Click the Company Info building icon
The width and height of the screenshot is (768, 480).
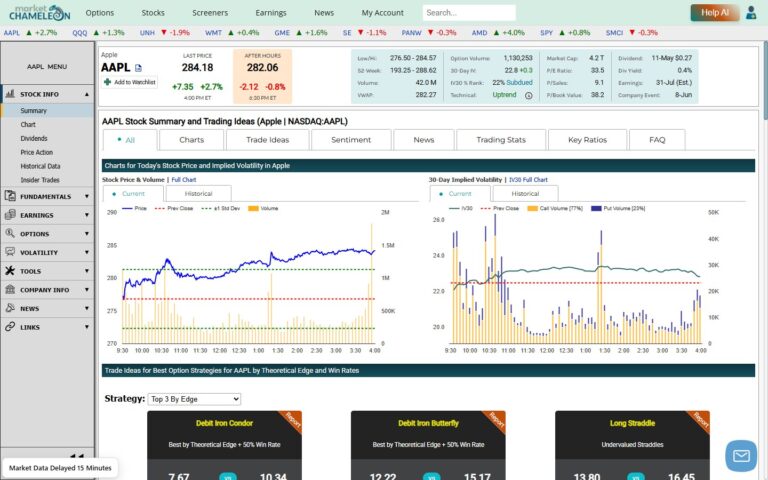click(x=10, y=289)
